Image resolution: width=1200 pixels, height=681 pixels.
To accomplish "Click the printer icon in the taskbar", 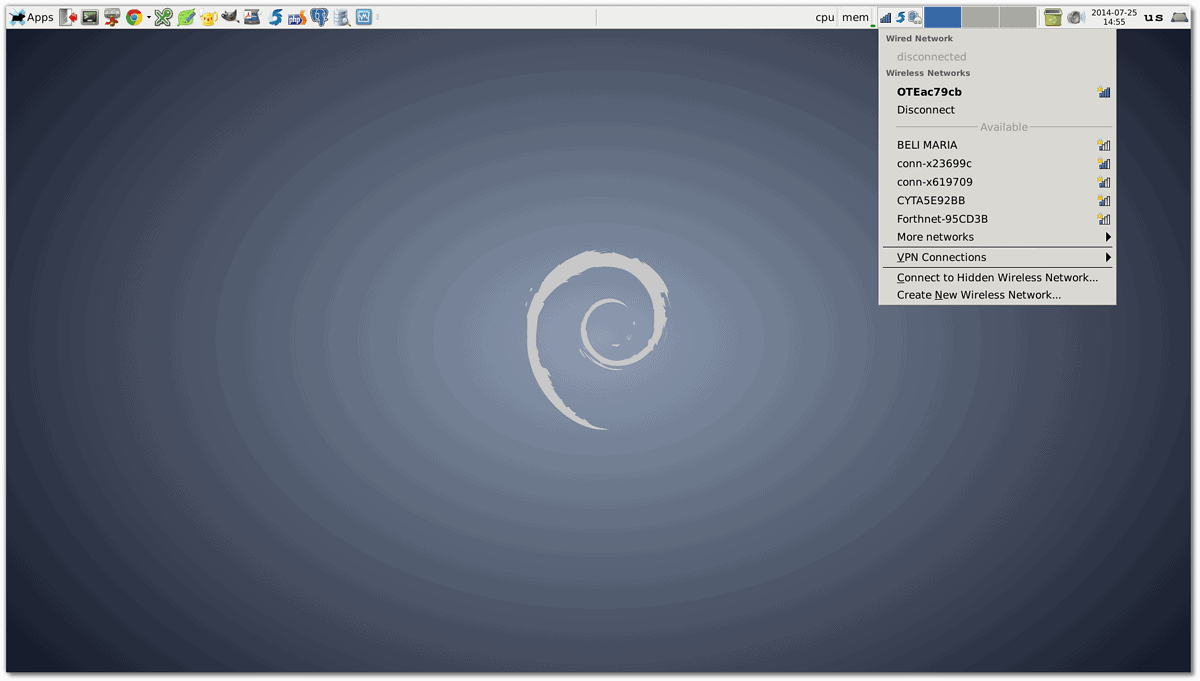I will (x=111, y=17).
